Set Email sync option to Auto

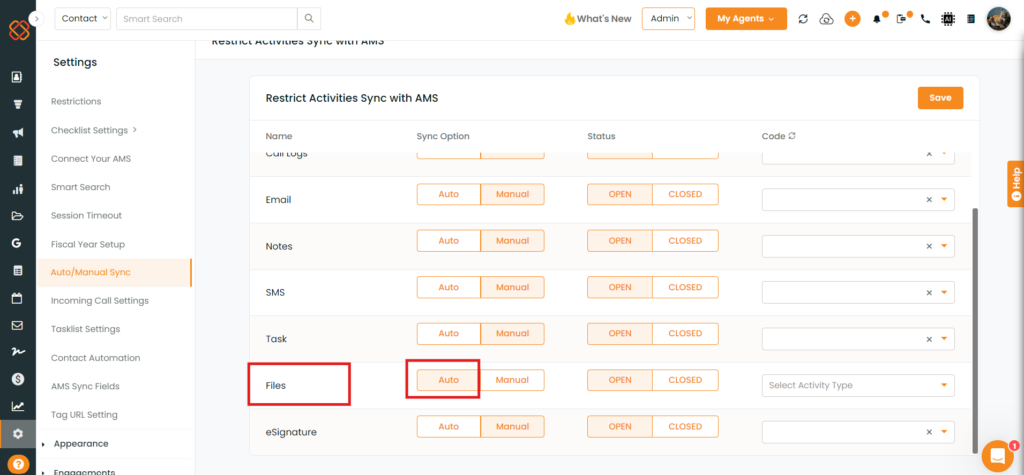pyautogui.click(x=449, y=194)
